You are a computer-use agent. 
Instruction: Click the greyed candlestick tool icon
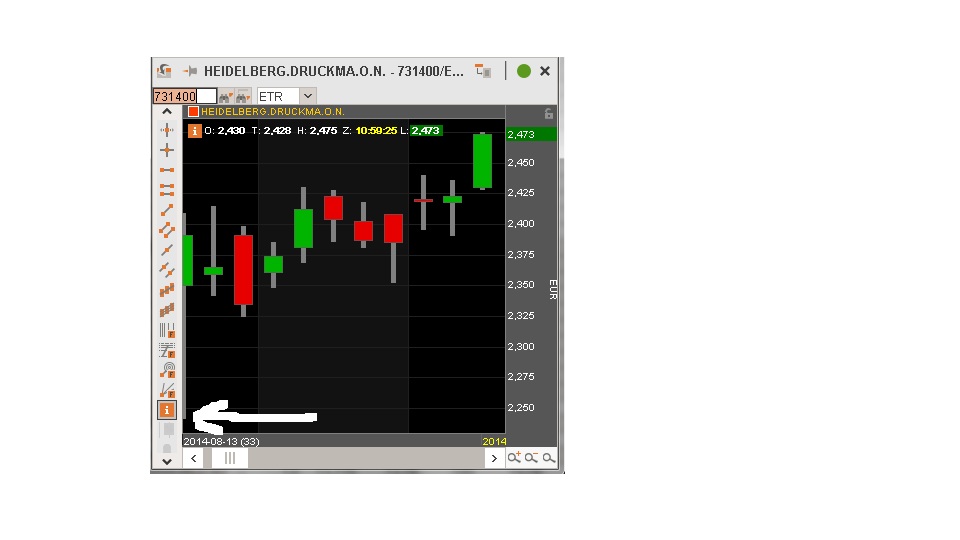[168, 431]
